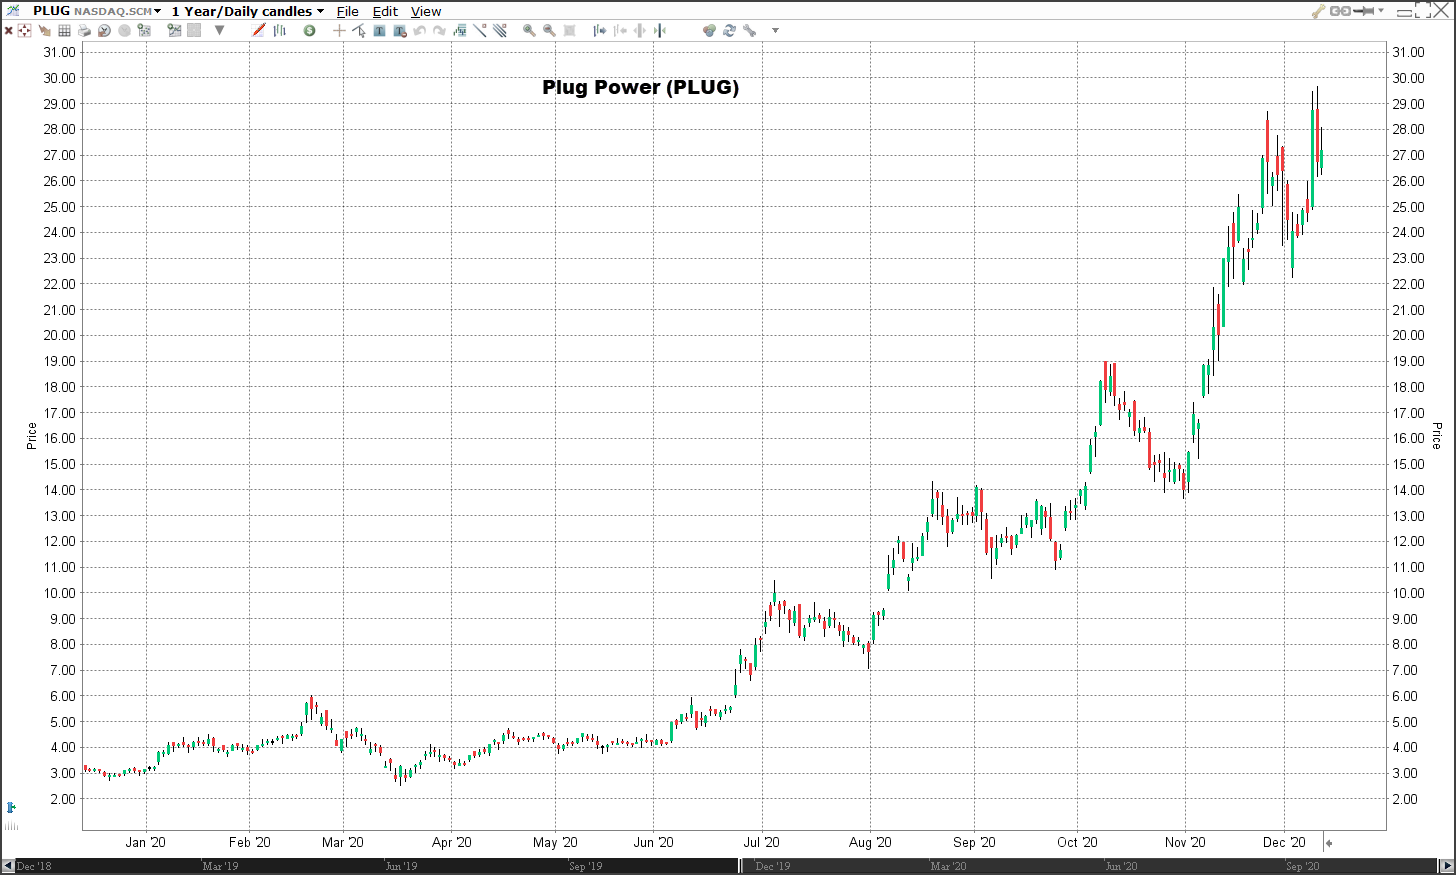This screenshot has height=875, width=1456.
Task: Open the File menu
Action: [347, 12]
